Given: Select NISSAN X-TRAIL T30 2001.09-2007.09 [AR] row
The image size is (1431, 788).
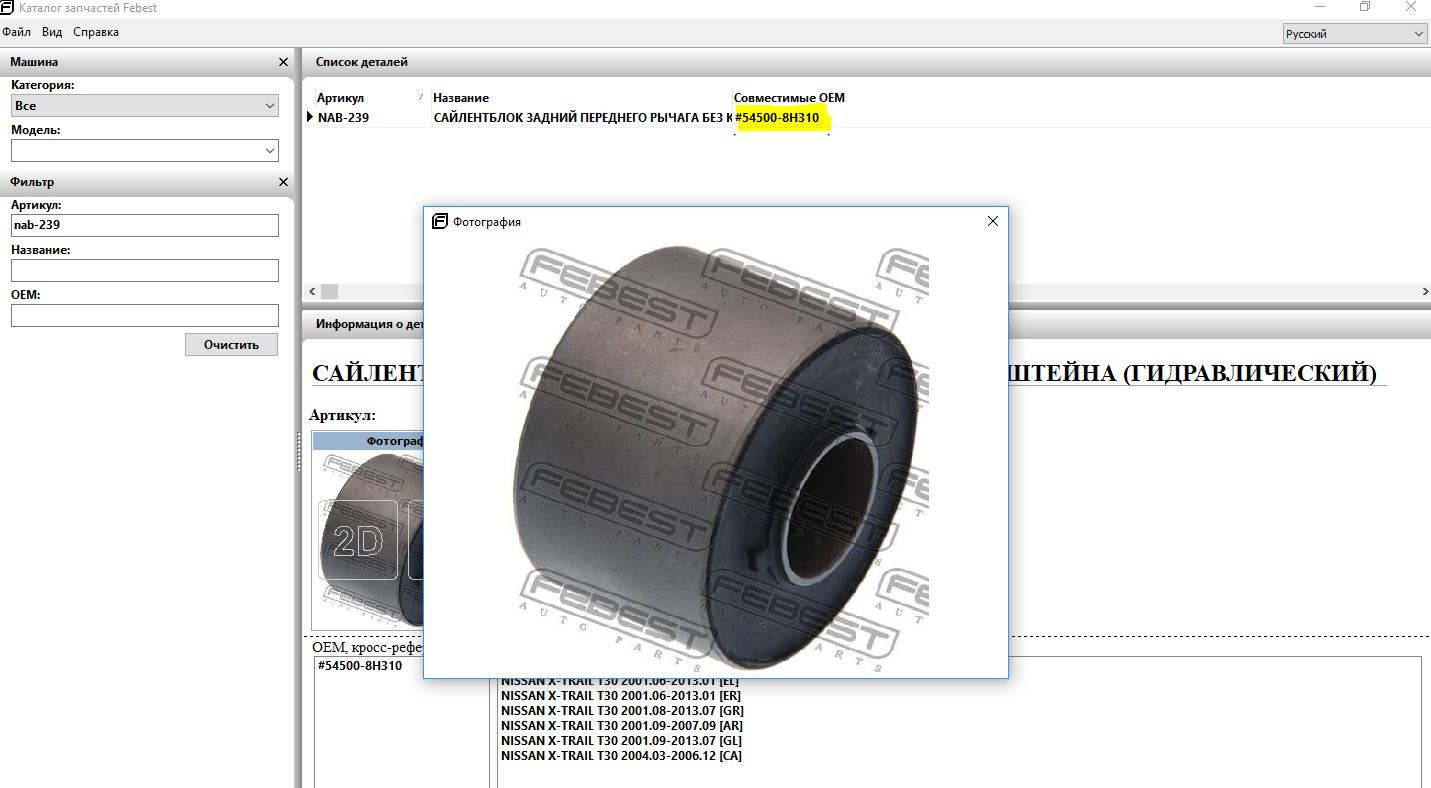Looking at the screenshot, I should pos(622,726).
